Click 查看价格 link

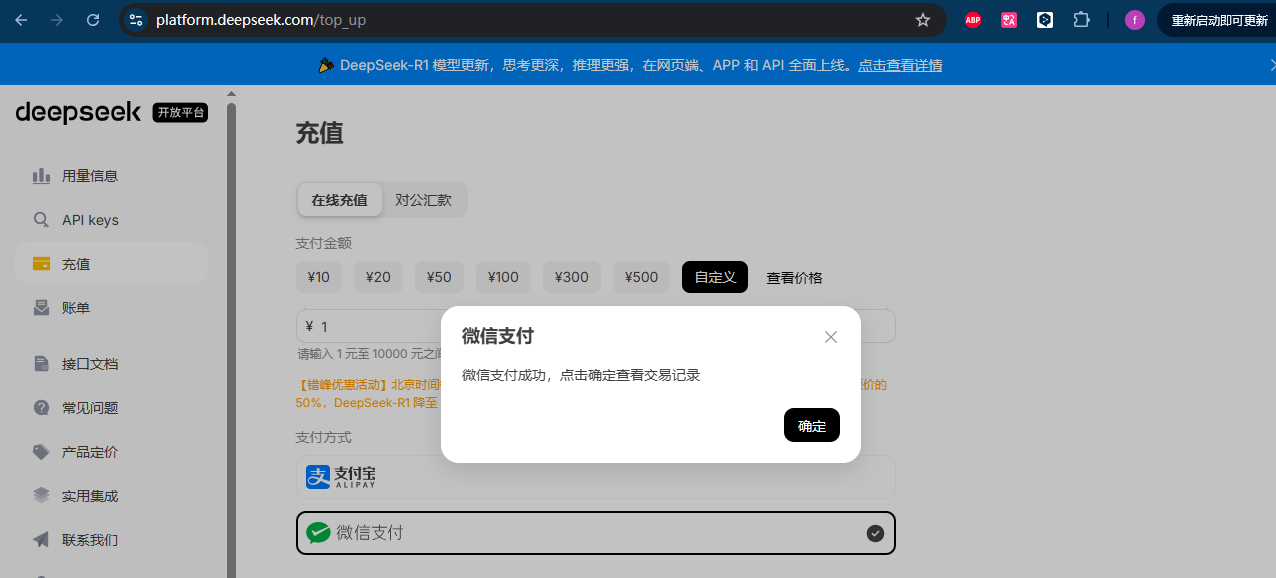794,278
